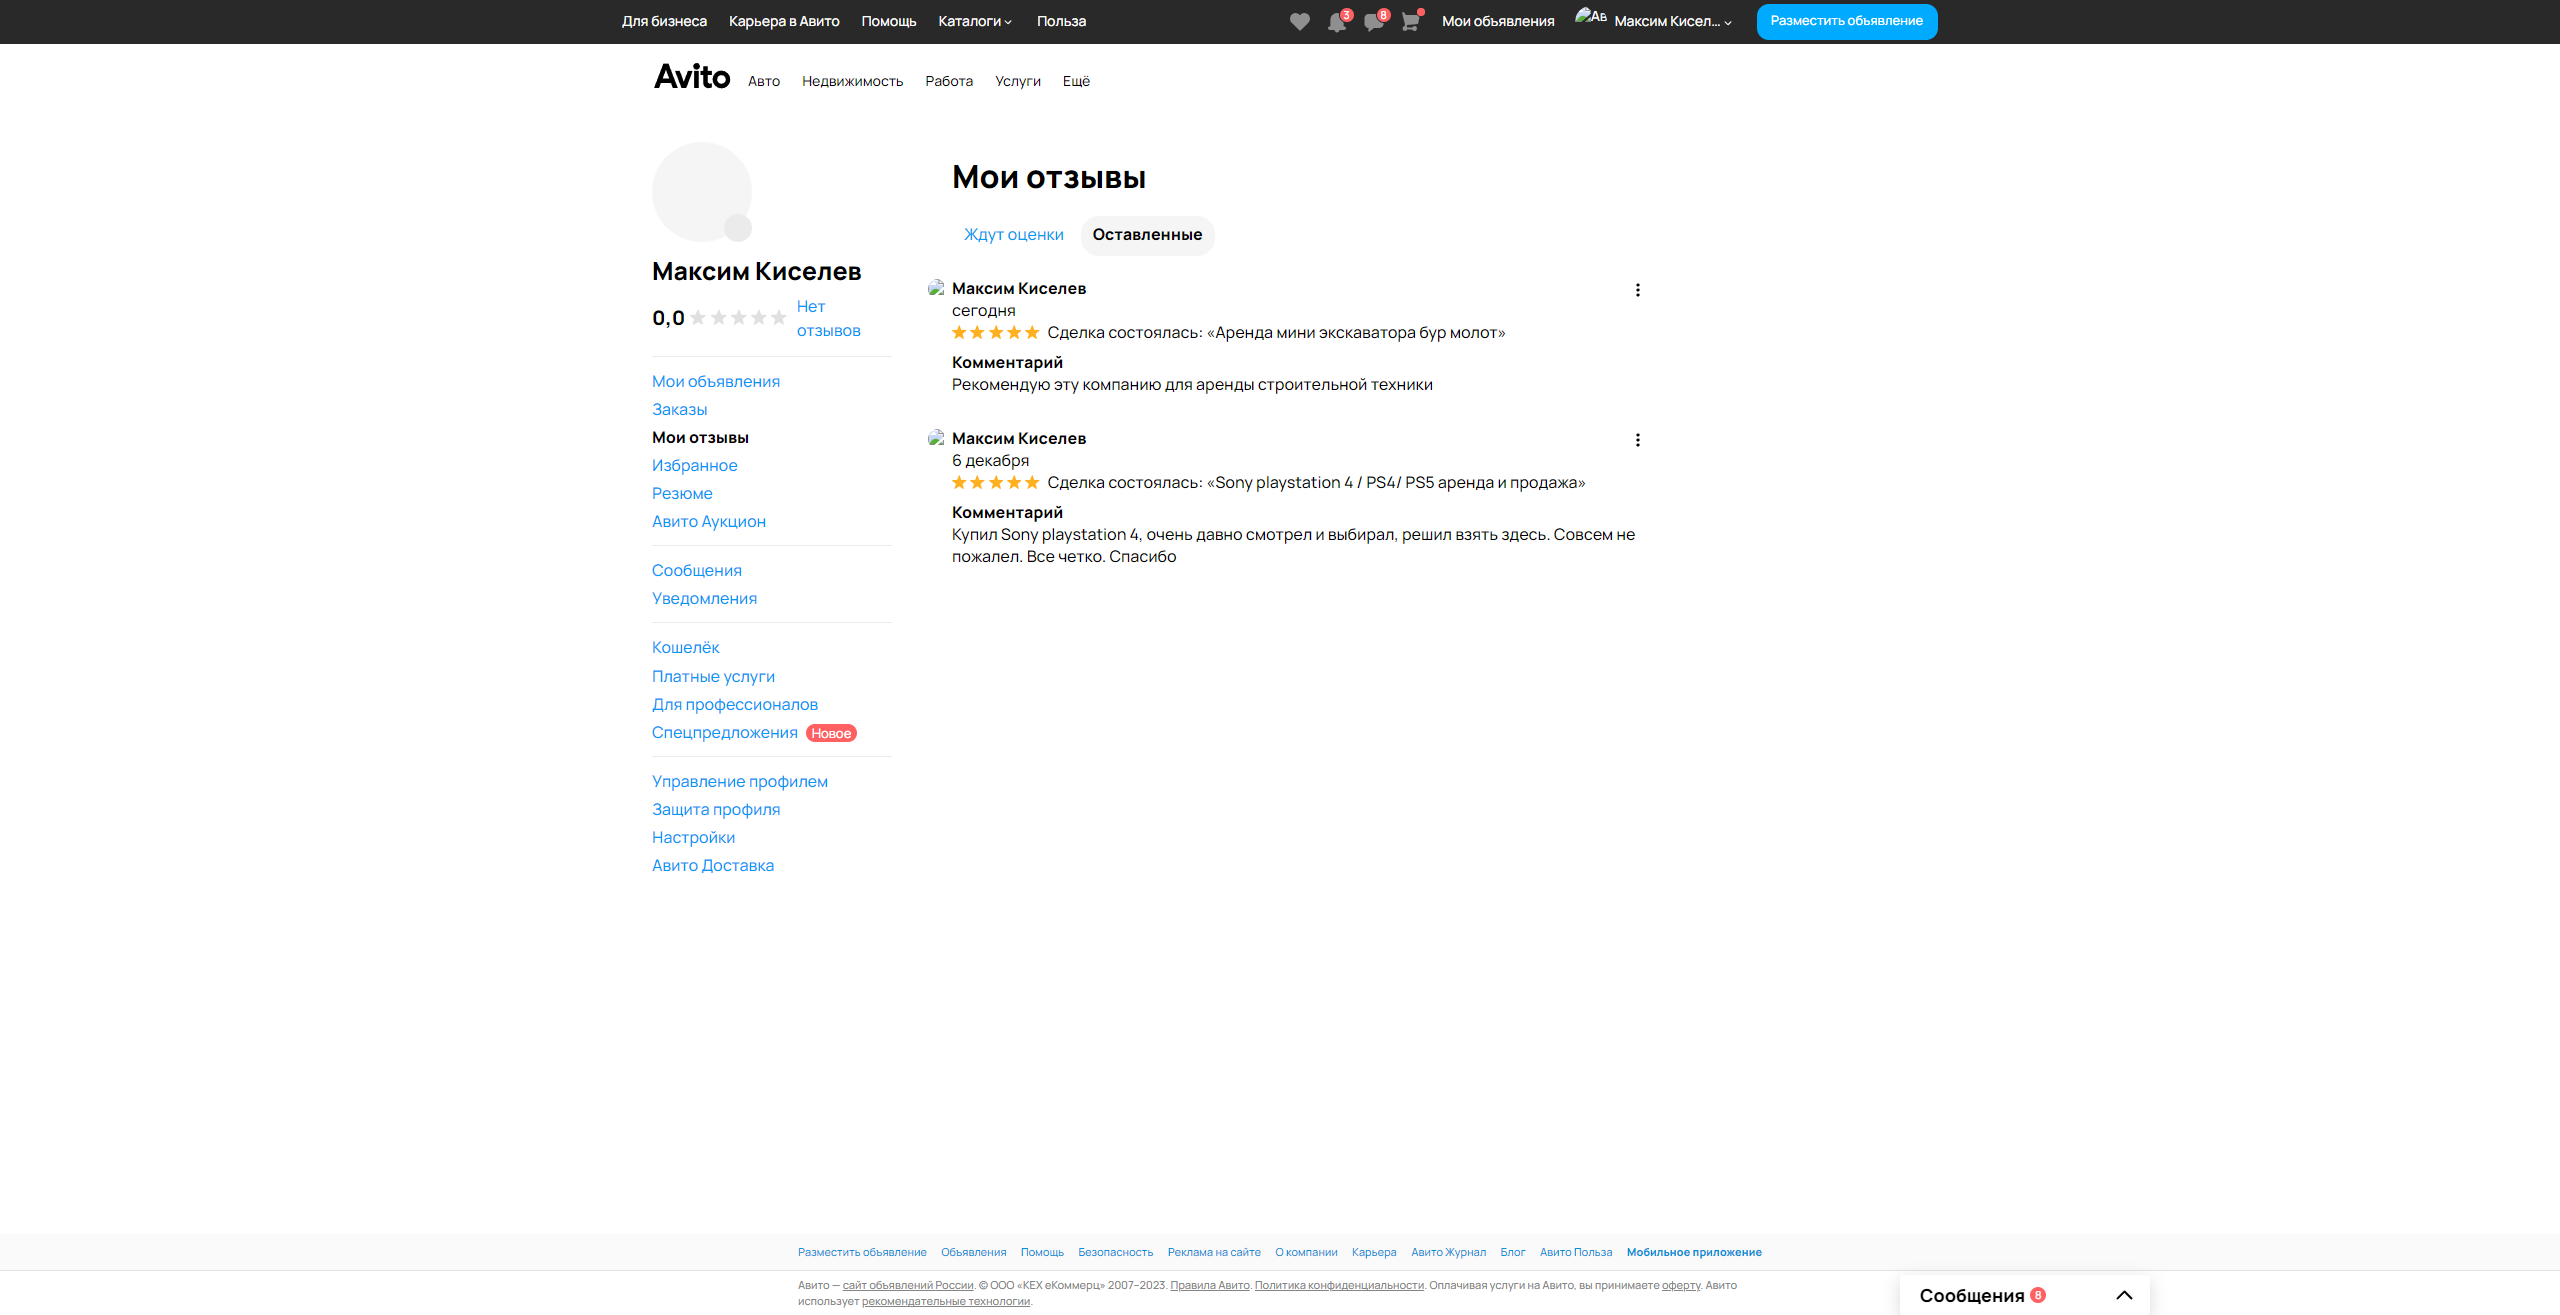Open options menu for Sony PlayStation review
2560x1315 pixels.
1637,440
